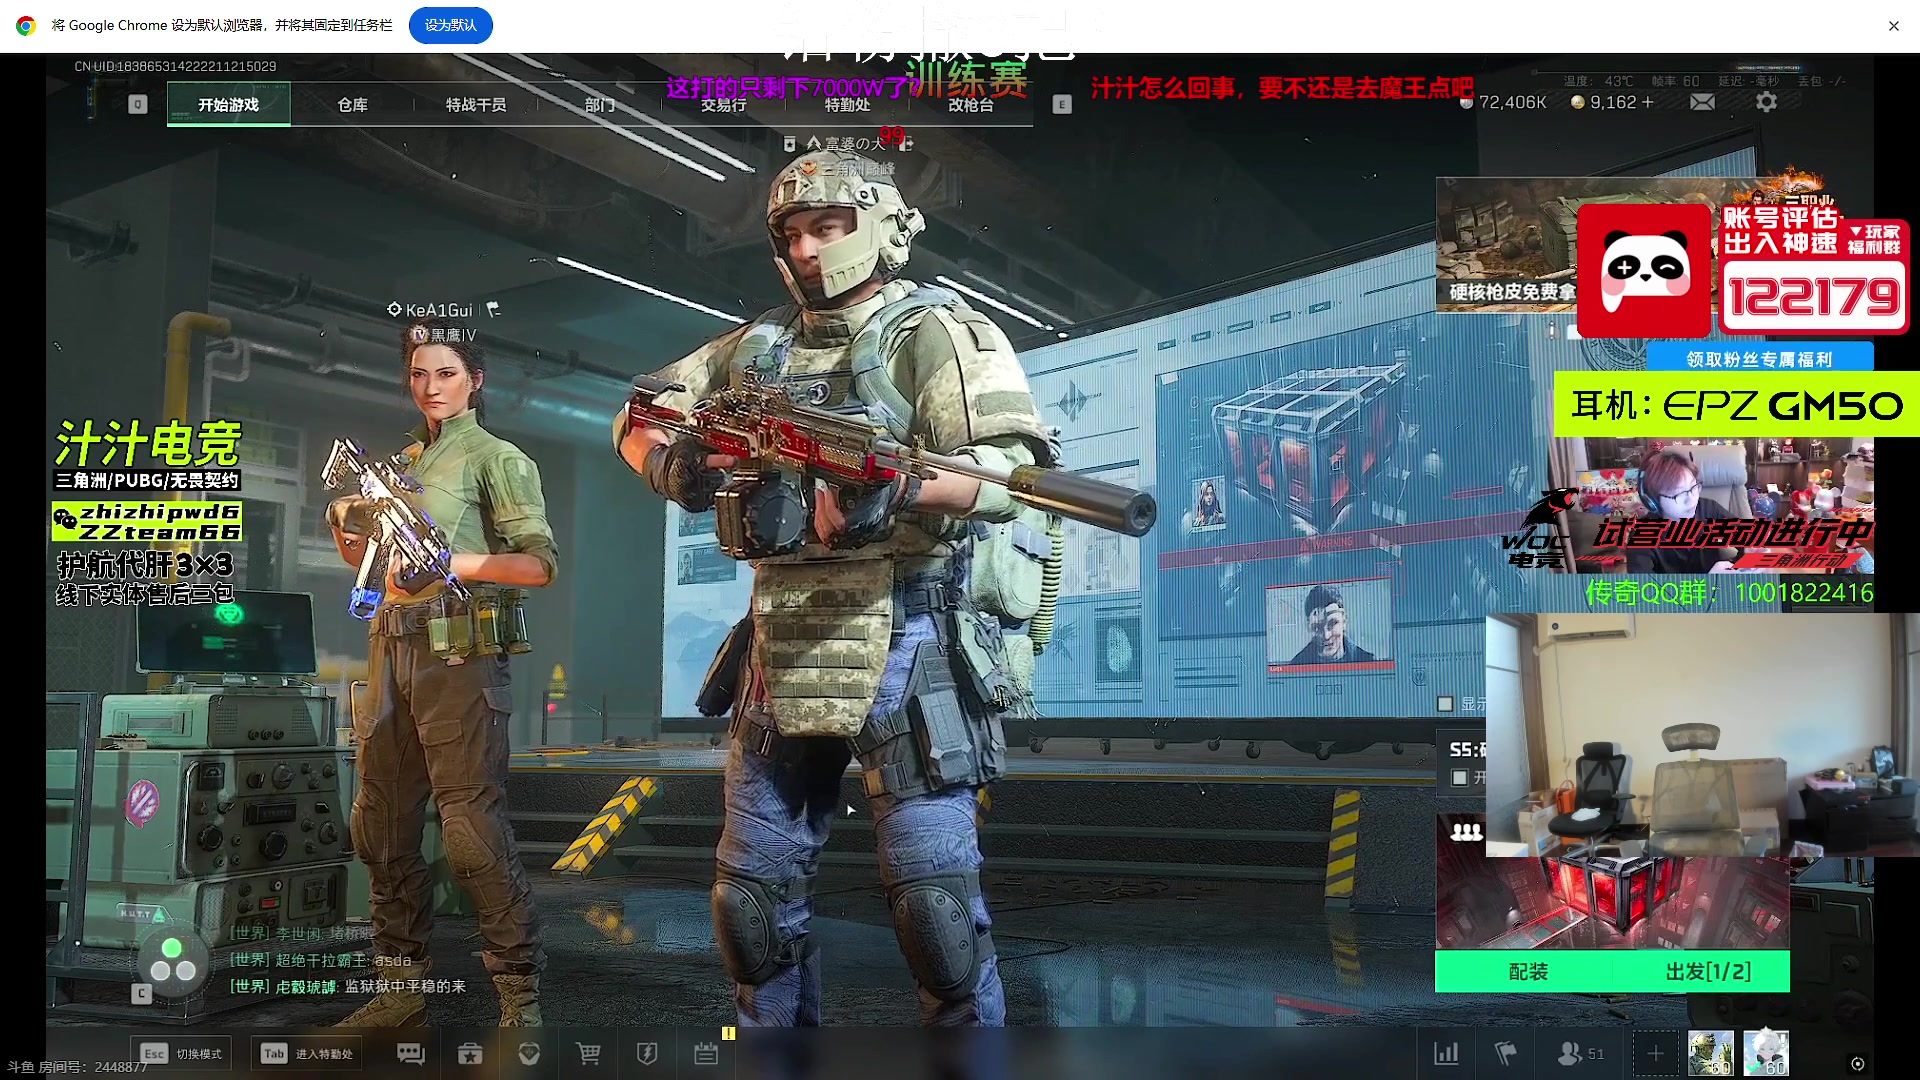
Task: Open the flags icon in bottom bar
Action: point(1505,1053)
